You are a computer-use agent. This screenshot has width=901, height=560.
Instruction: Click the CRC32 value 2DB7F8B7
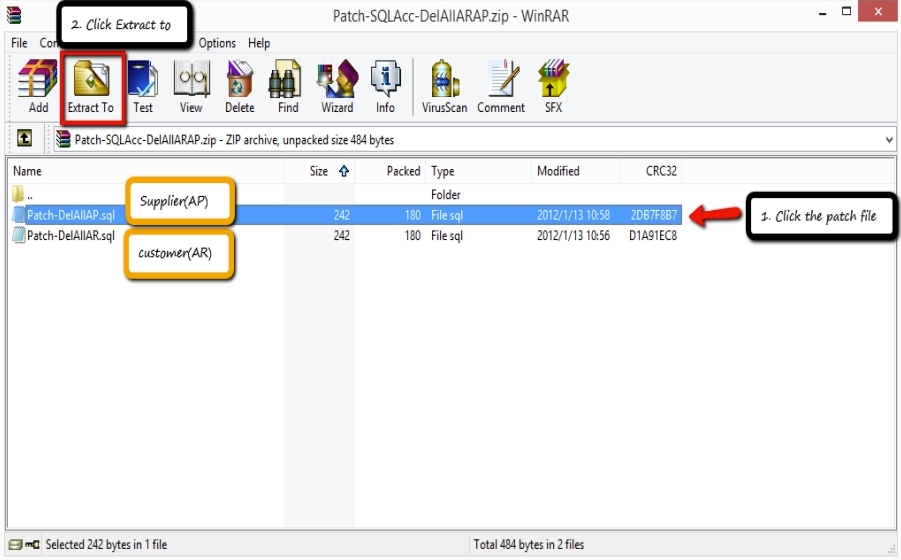[x=654, y=215]
